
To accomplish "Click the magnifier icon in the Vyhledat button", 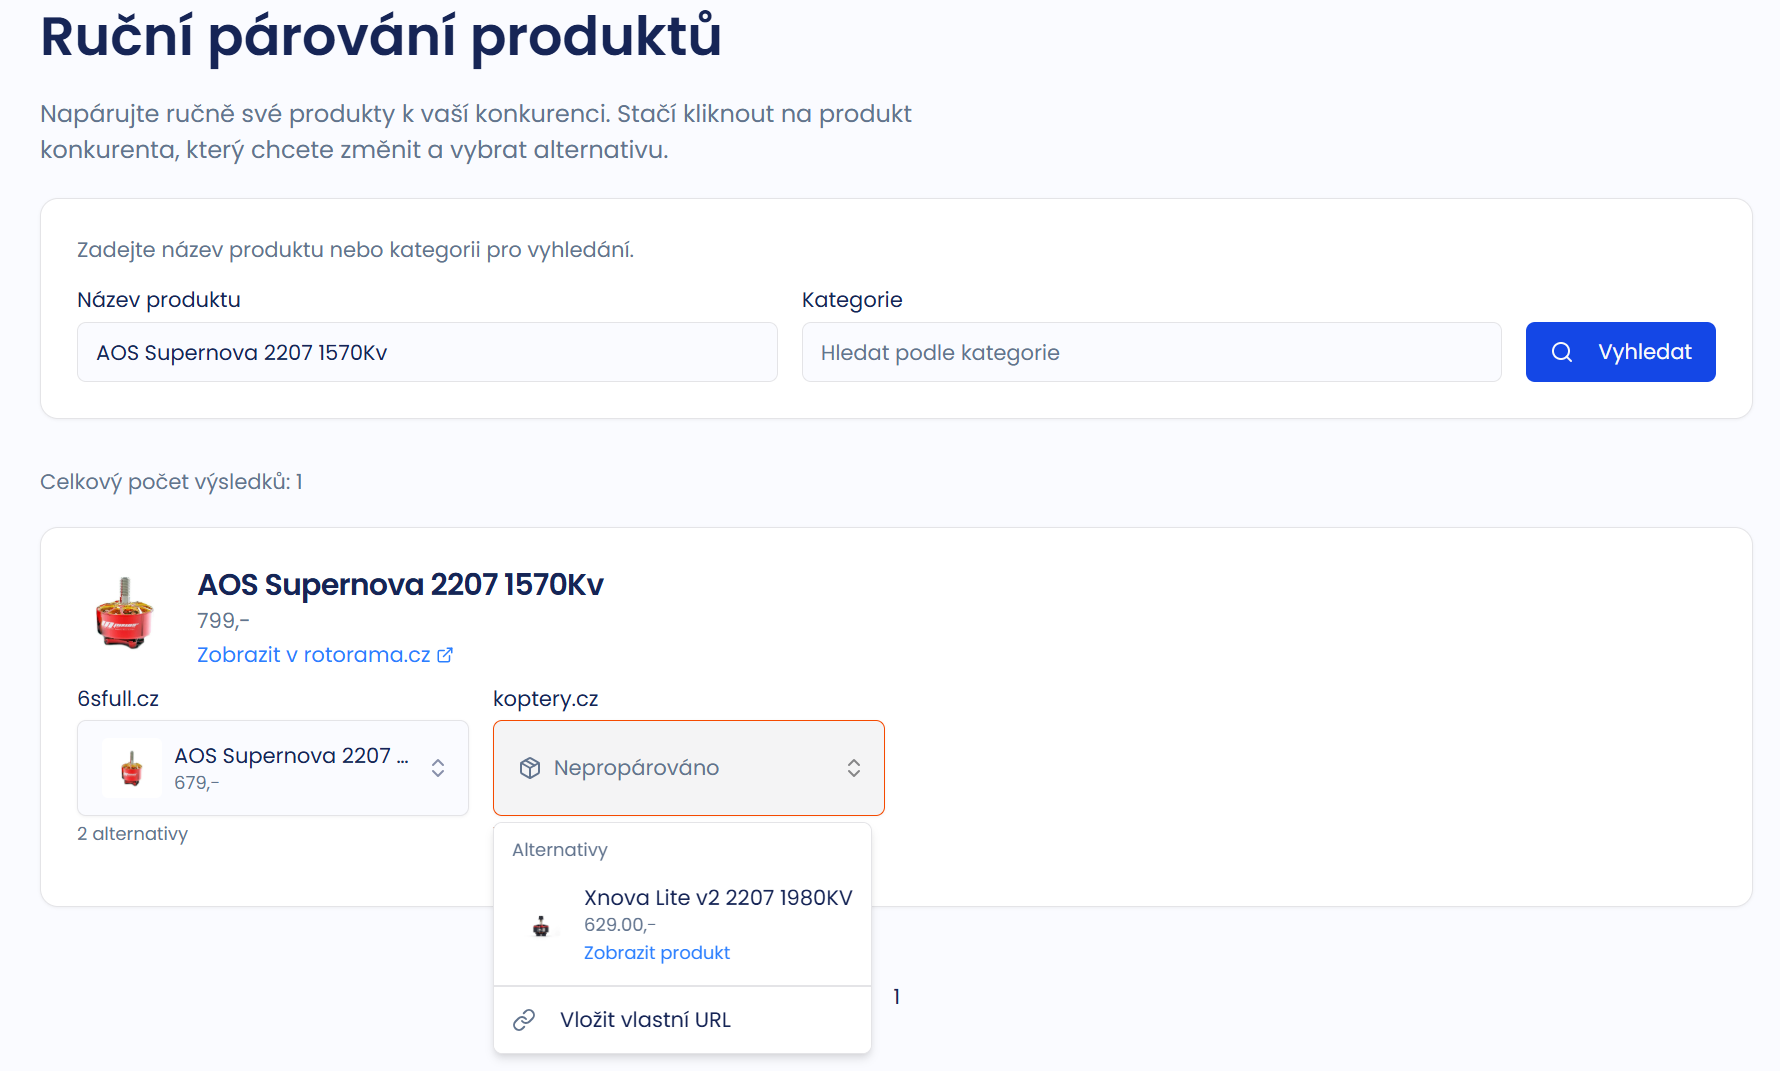I will click(x=1563, y=352).
